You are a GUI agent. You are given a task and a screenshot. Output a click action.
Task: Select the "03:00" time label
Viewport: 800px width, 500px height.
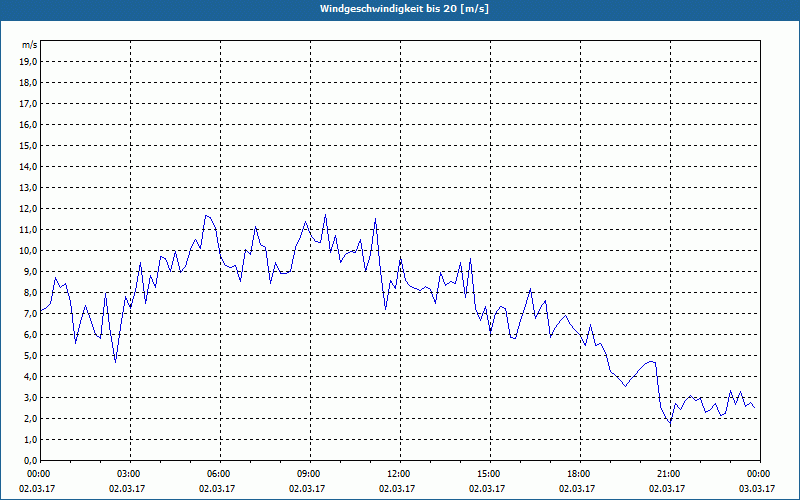click(131, 474)
